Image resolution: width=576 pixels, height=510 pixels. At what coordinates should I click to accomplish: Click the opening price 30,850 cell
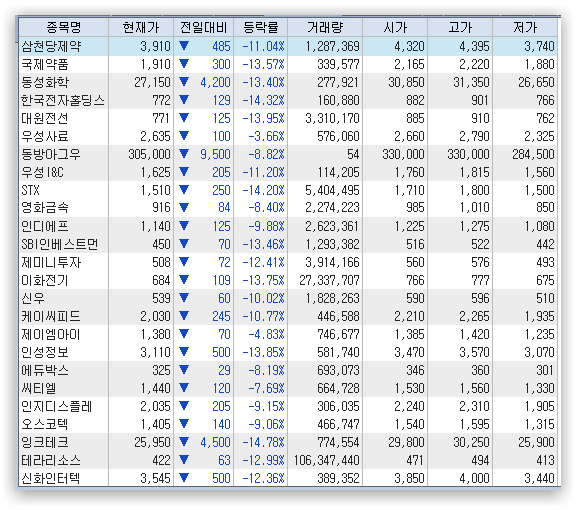[406, 82]
